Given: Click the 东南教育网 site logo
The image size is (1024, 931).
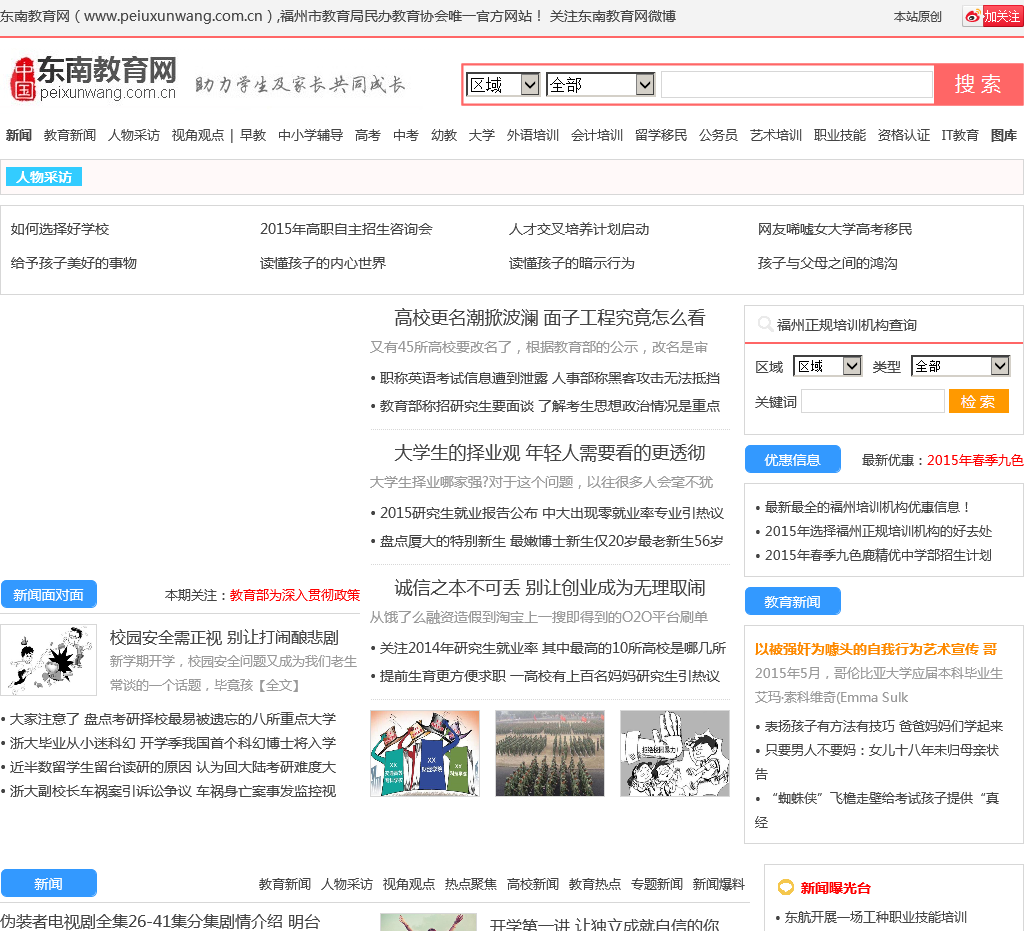Looking at the screenshot, I should (x=94, y=78).
